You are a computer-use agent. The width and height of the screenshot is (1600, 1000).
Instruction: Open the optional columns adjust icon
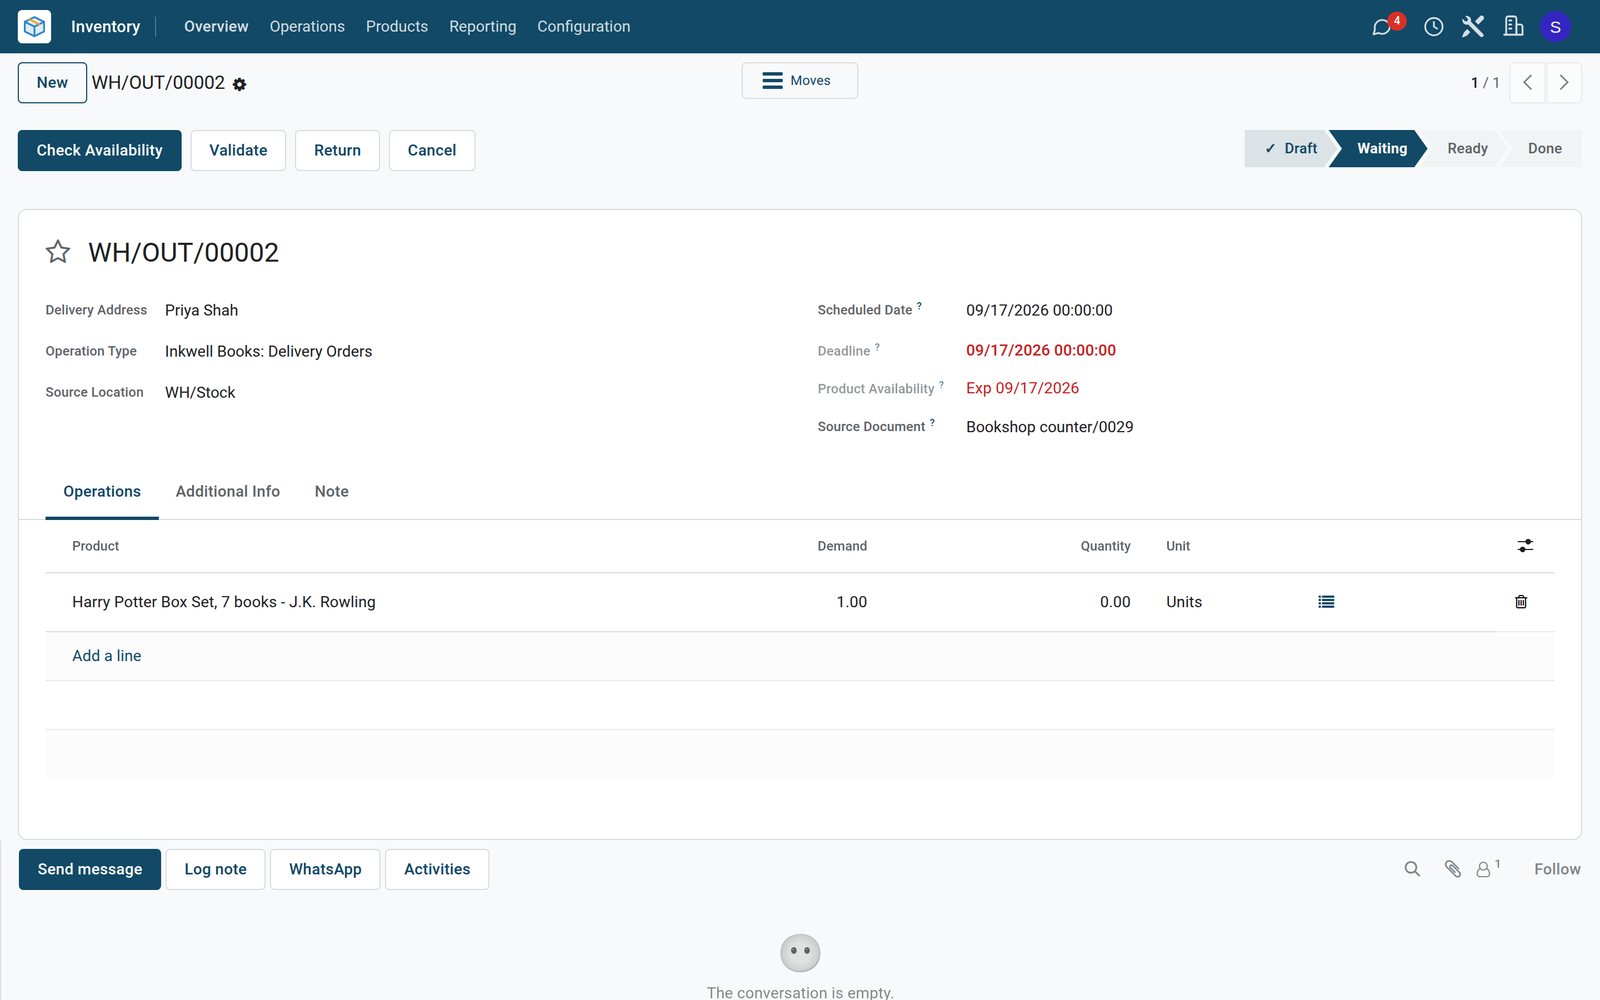coord(1525,546)
